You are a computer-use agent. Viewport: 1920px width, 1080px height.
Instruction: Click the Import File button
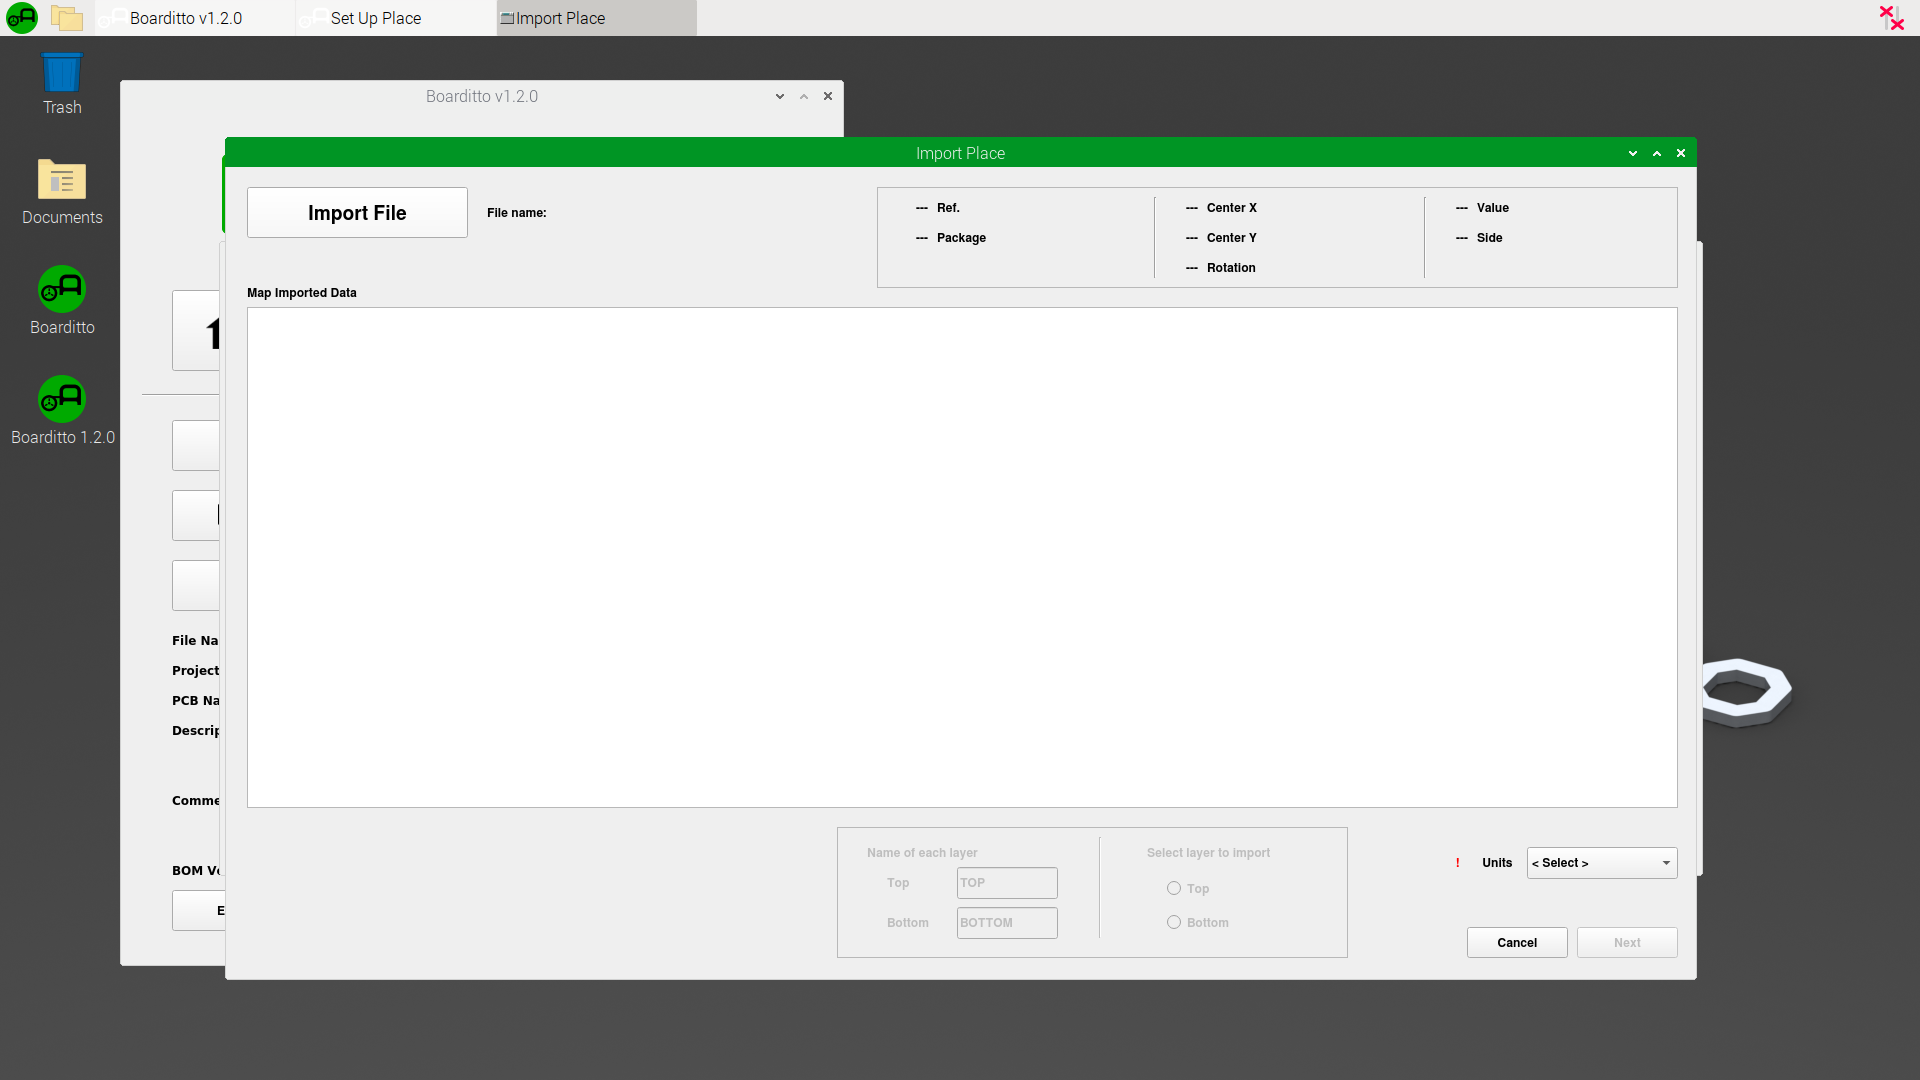coord(357,213)
